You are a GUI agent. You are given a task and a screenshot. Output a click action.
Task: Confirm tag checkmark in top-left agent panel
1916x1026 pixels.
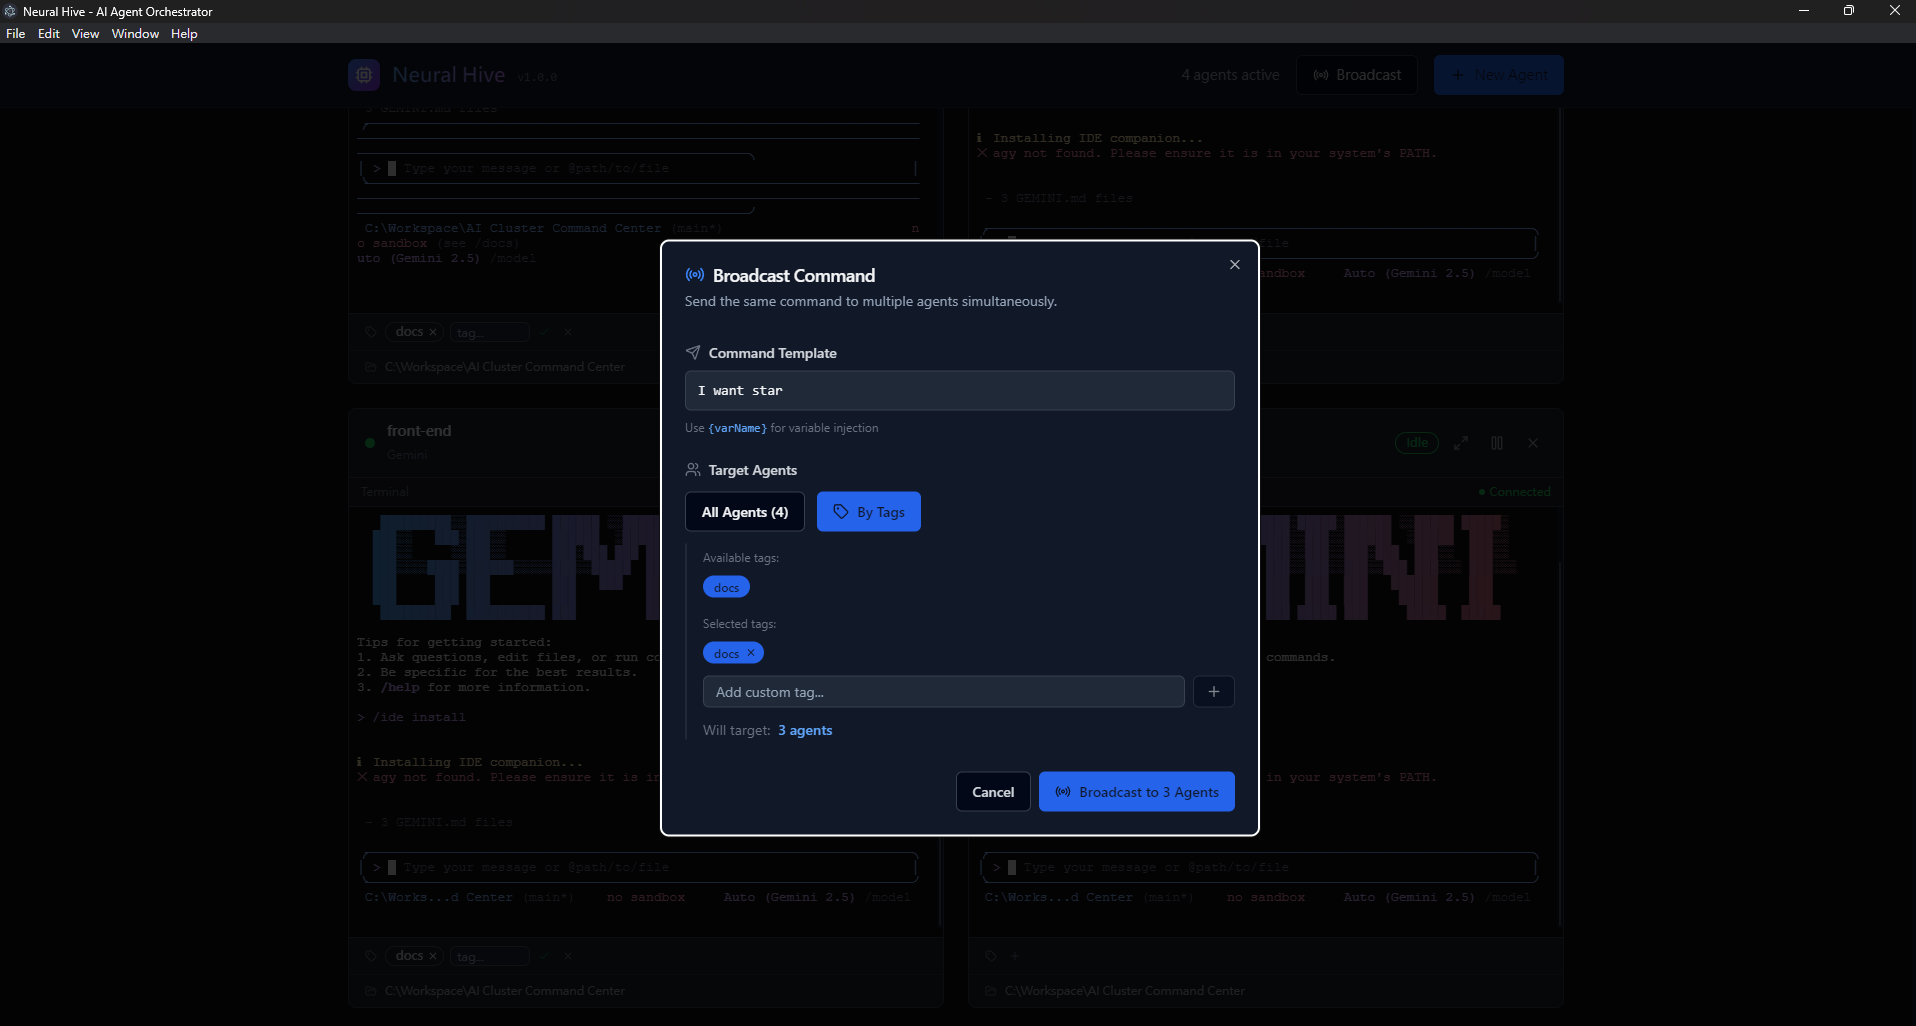coord(544,332)
